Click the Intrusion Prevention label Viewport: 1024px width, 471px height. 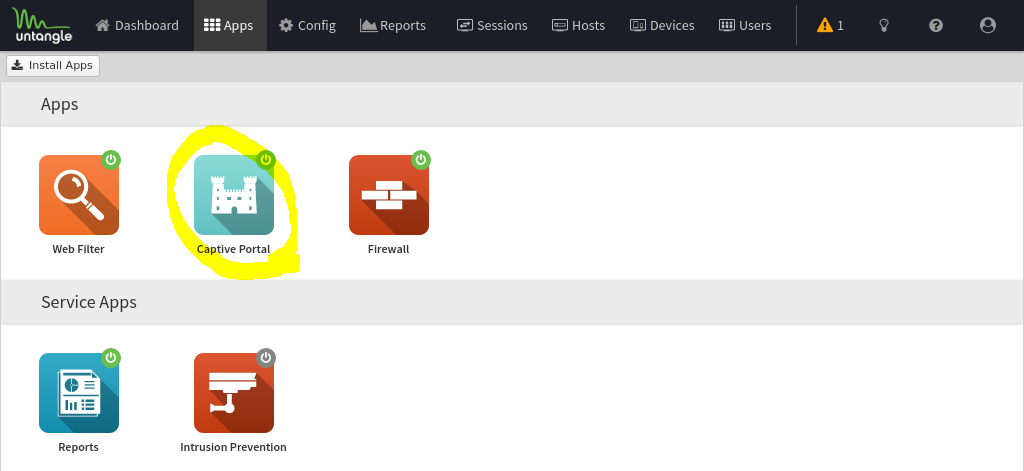tap(233, 447)
